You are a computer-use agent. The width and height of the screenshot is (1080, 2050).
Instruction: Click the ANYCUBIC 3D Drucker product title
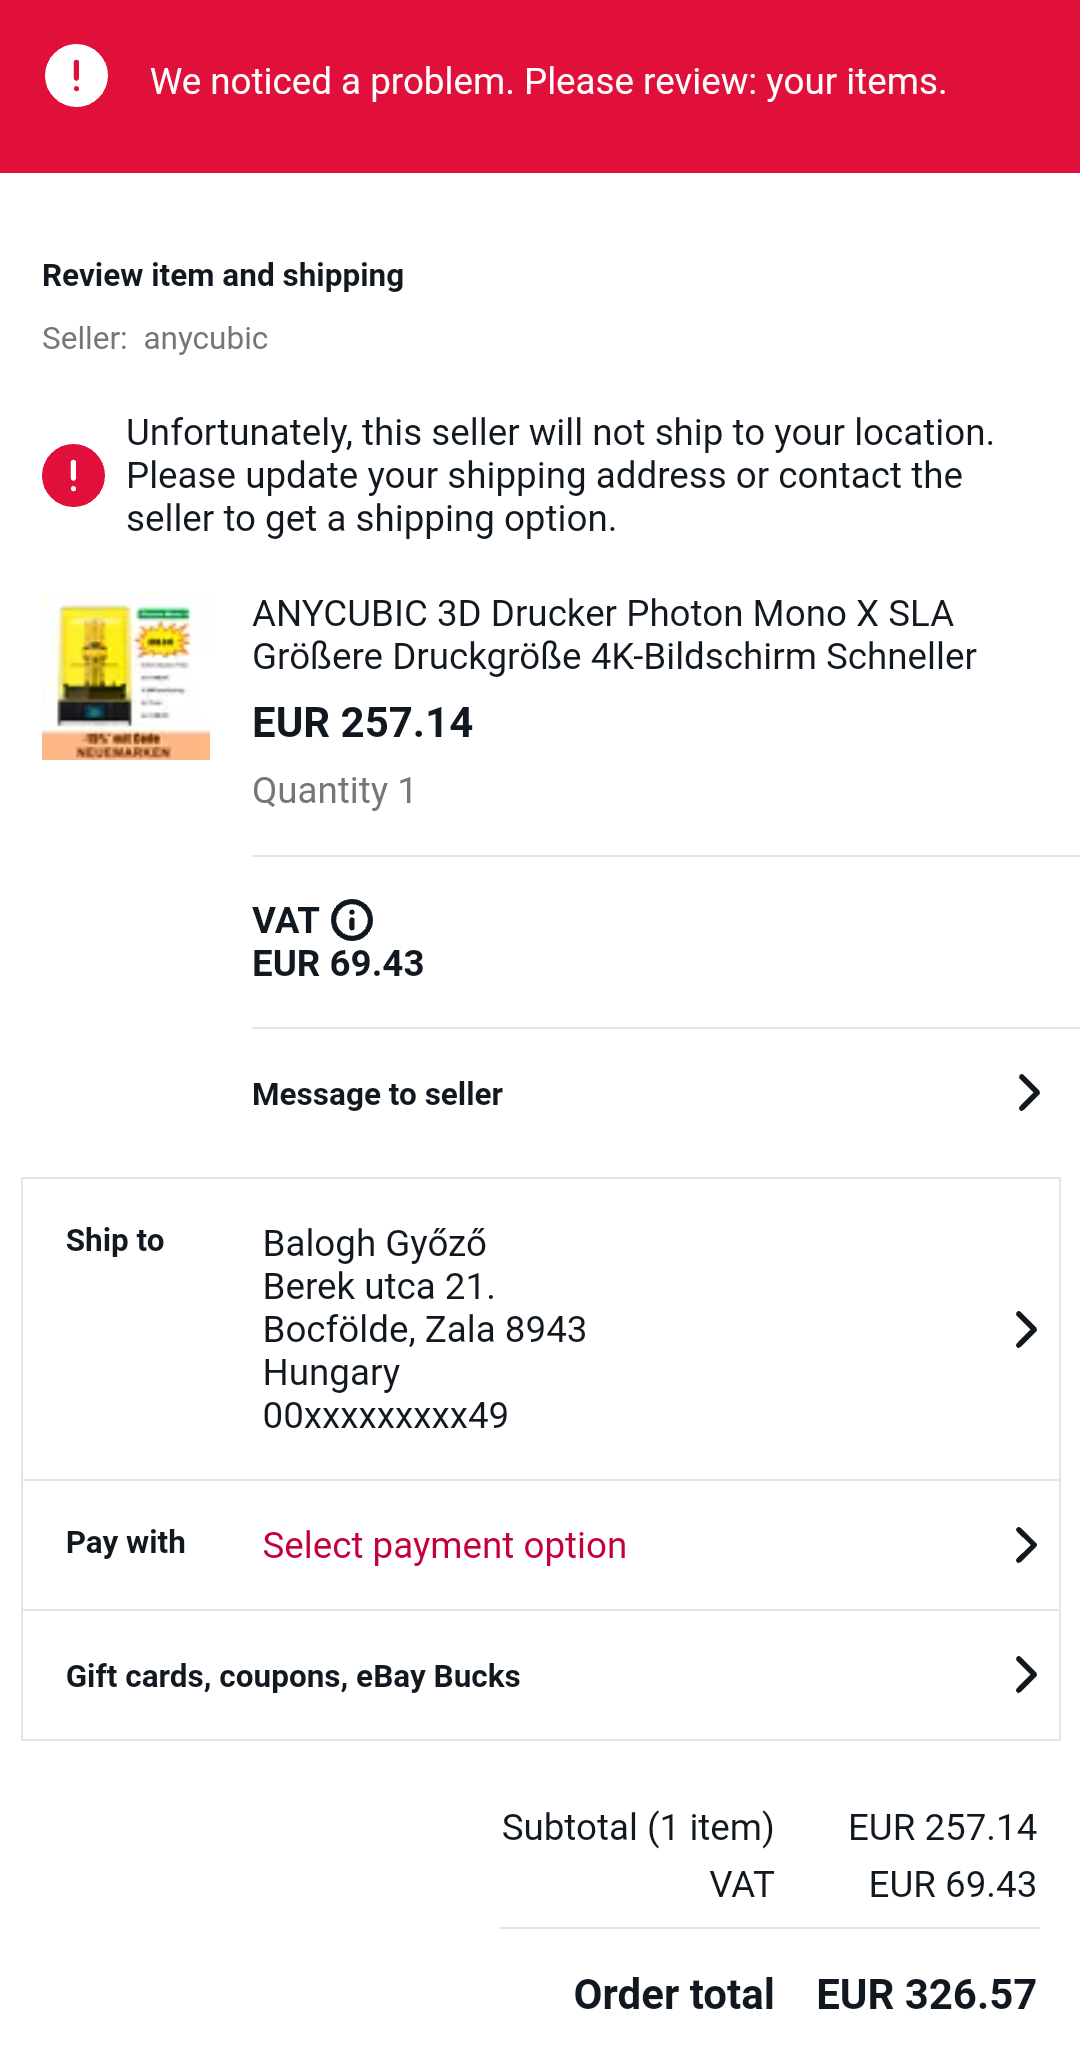(613, 635)
